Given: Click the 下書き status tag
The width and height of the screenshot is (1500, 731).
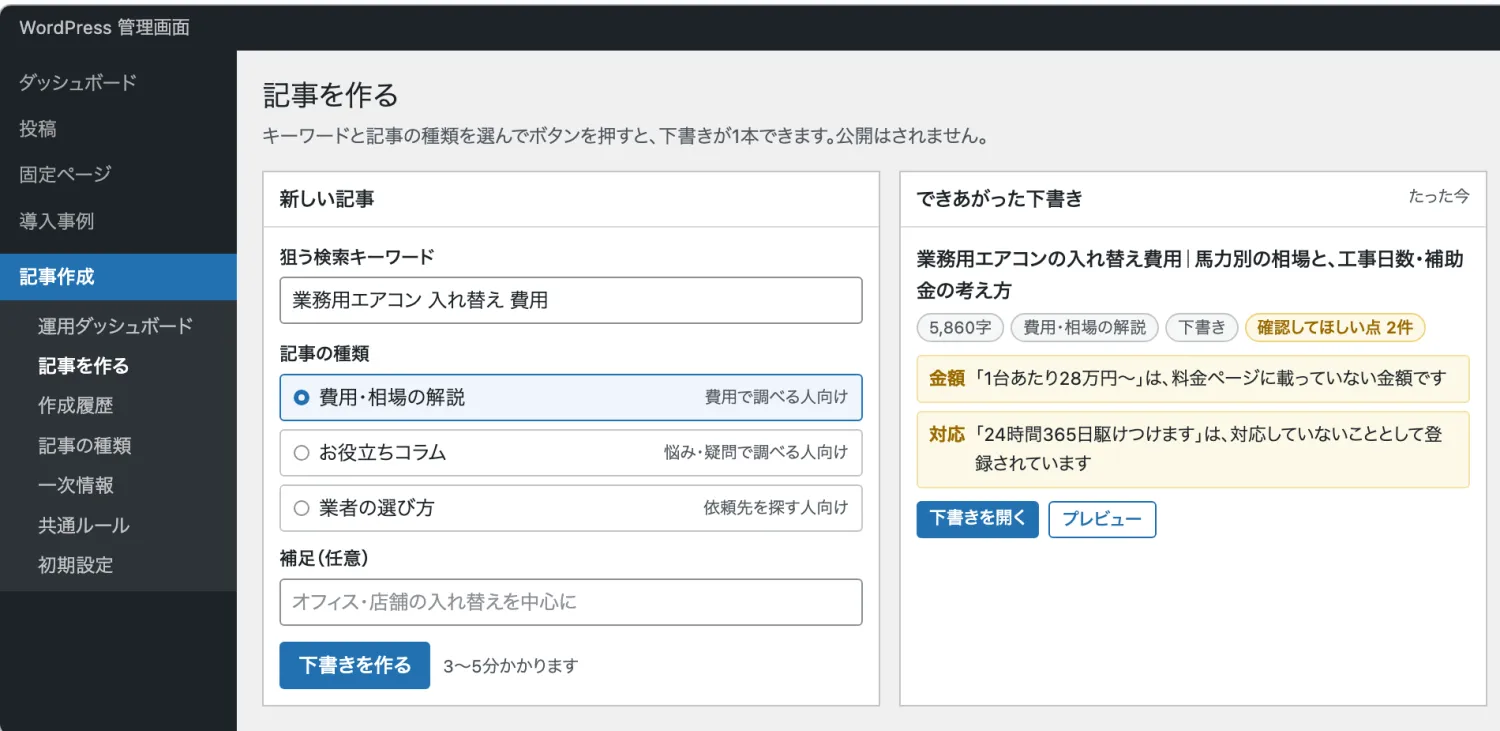Looking at the screenshot, I should 1202,327.
